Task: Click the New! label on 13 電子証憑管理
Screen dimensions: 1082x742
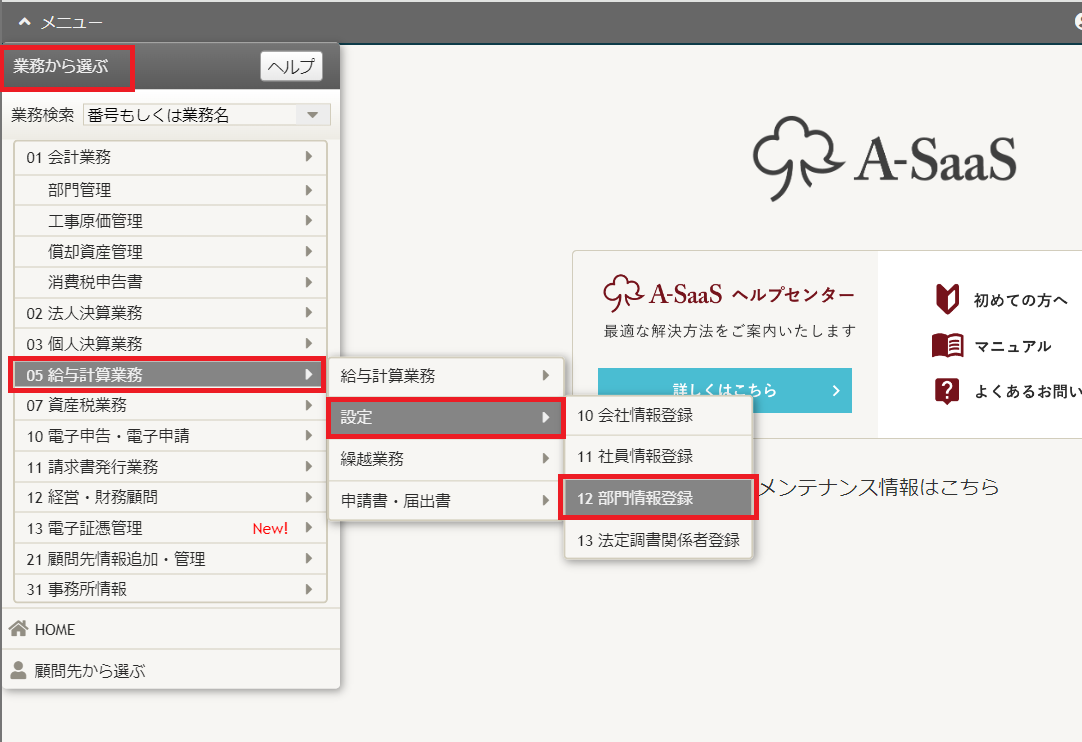Action: point(270,528)
